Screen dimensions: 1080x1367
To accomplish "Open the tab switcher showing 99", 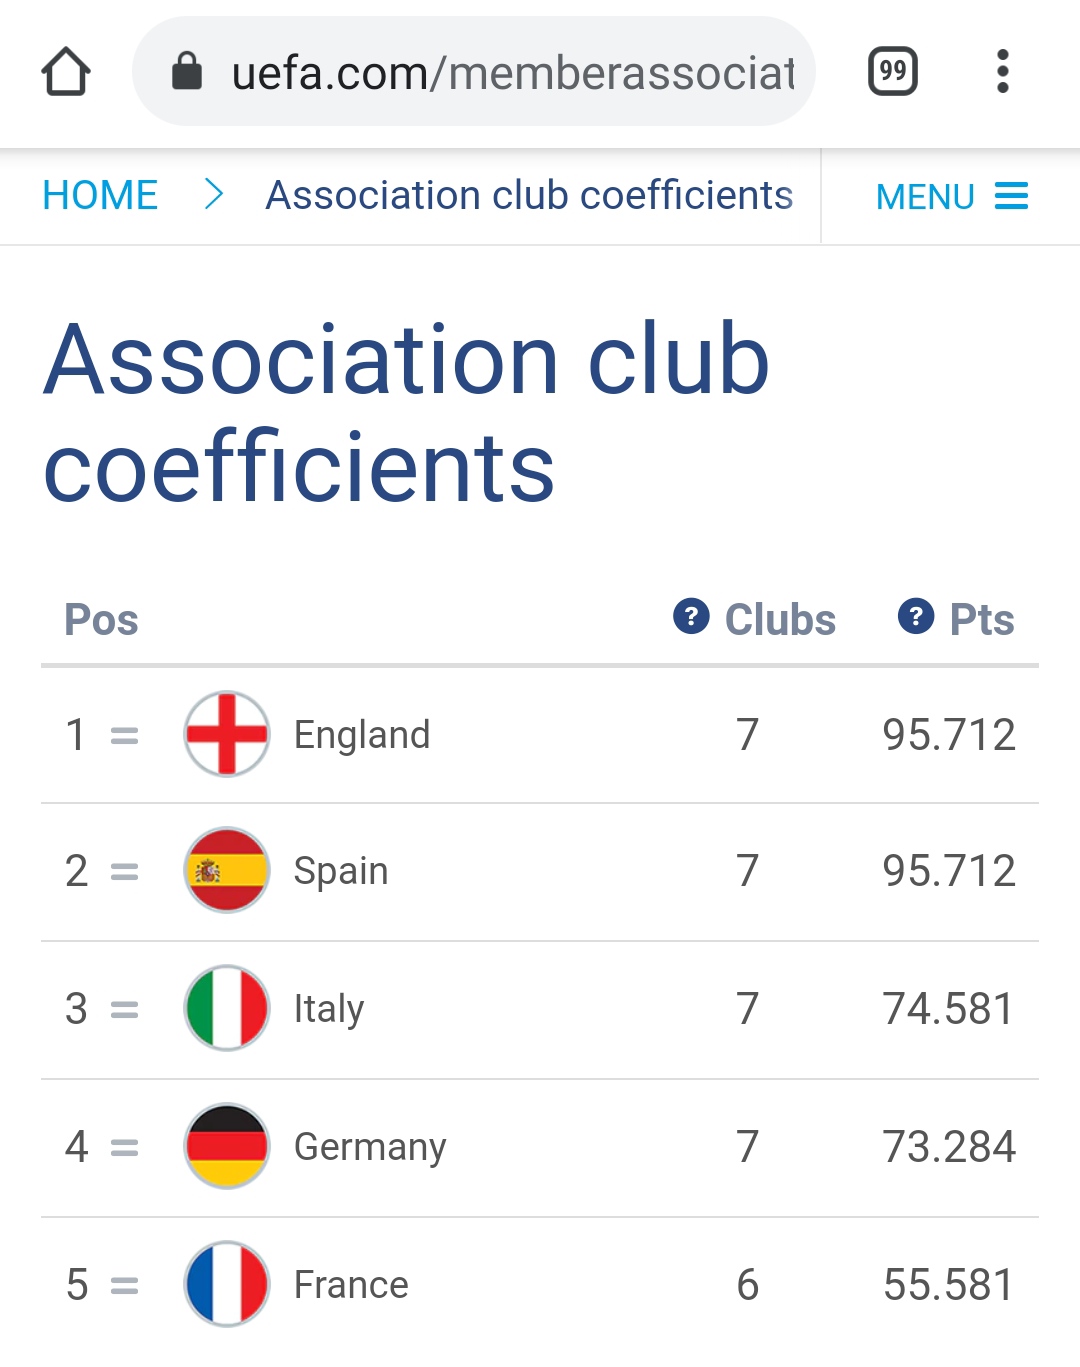I will click(893, 72).
